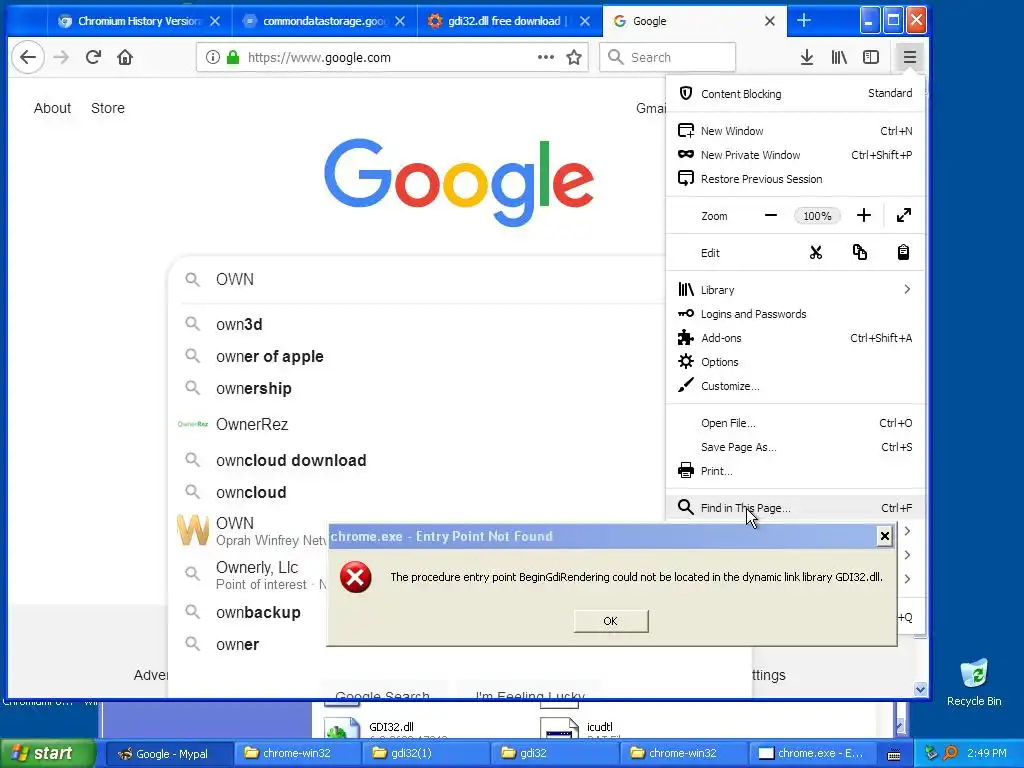Screen dimensions: 1024x768
Task: Enter full screen mode icon
Action: [x=904, y=216]
